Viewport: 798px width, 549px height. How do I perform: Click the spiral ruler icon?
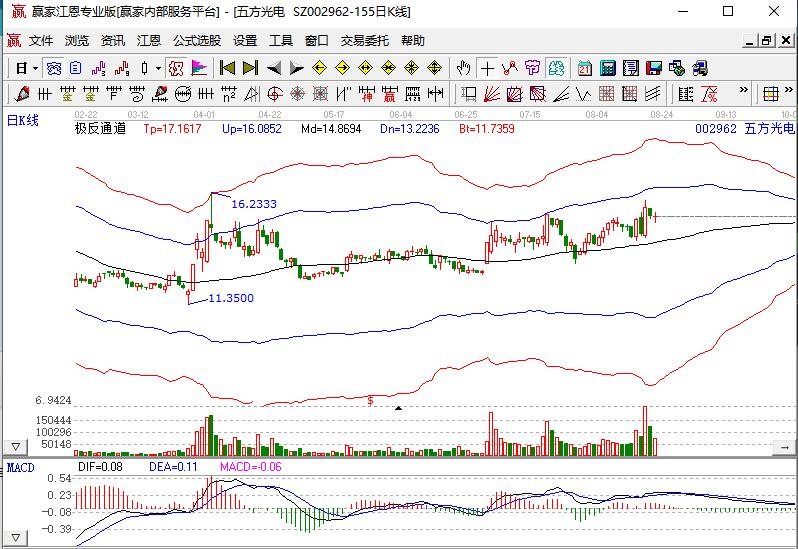(137, 94)
